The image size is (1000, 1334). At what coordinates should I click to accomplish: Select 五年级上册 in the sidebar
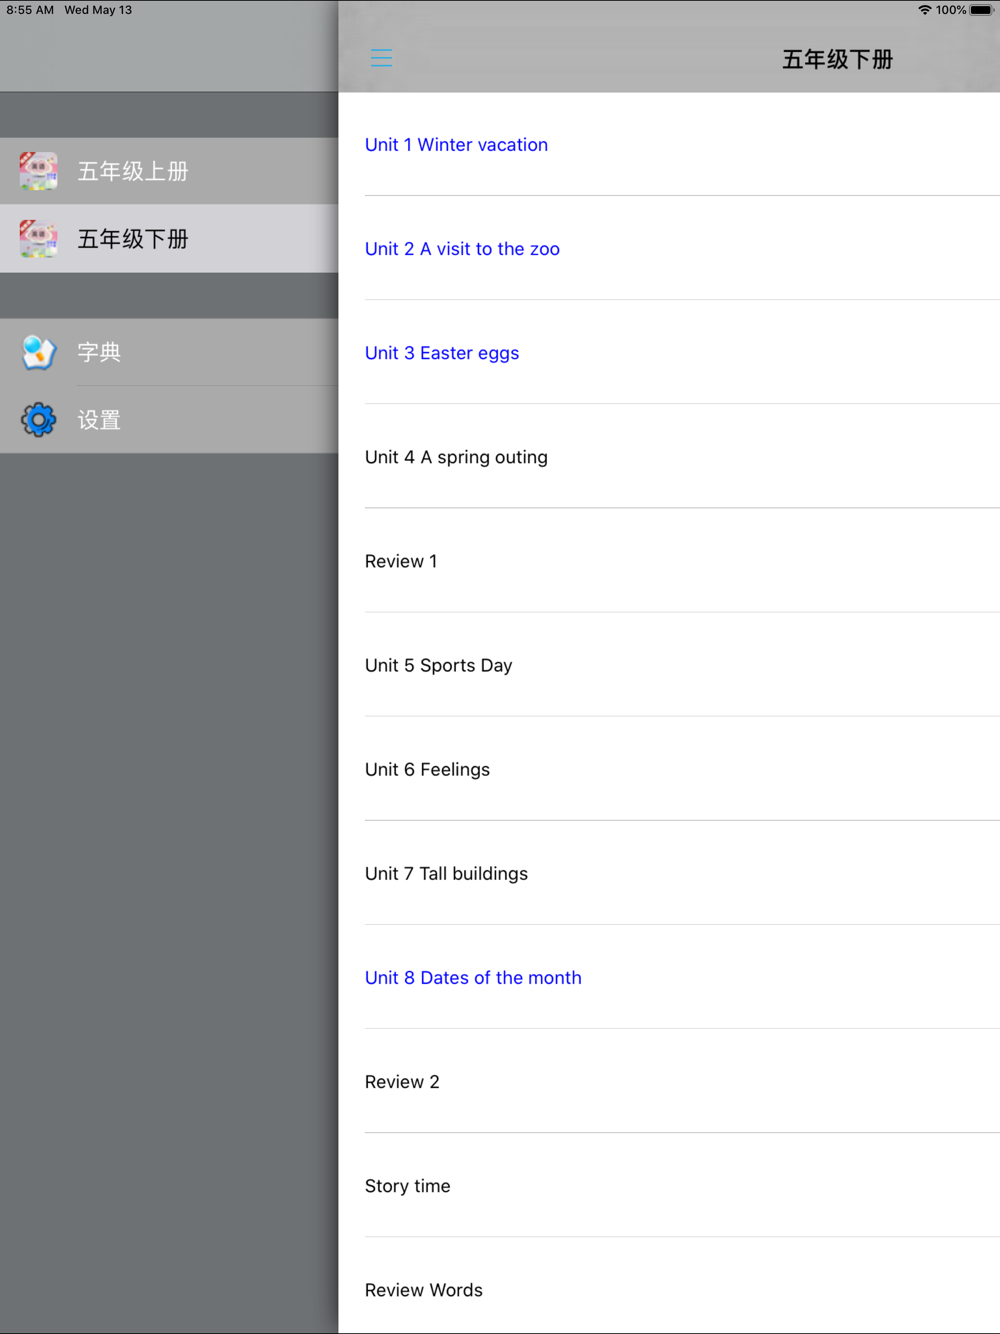tap(169, 171)
